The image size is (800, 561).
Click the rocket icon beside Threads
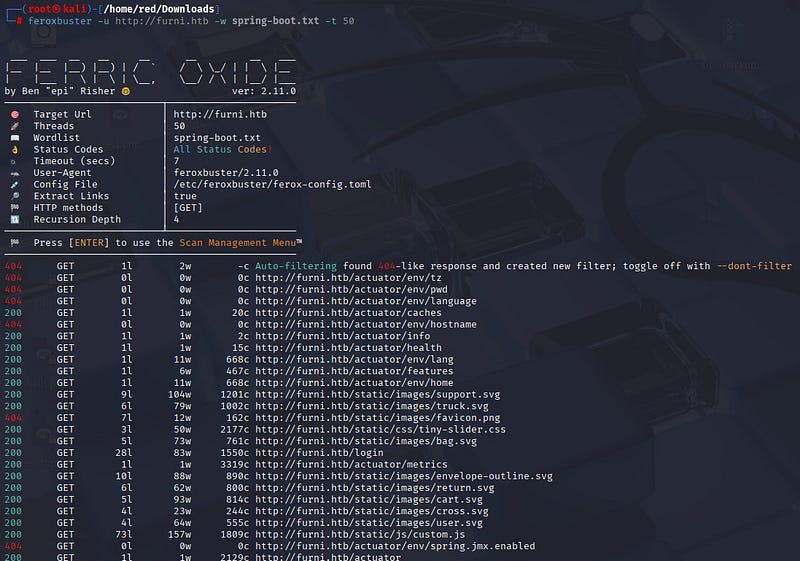14,127
